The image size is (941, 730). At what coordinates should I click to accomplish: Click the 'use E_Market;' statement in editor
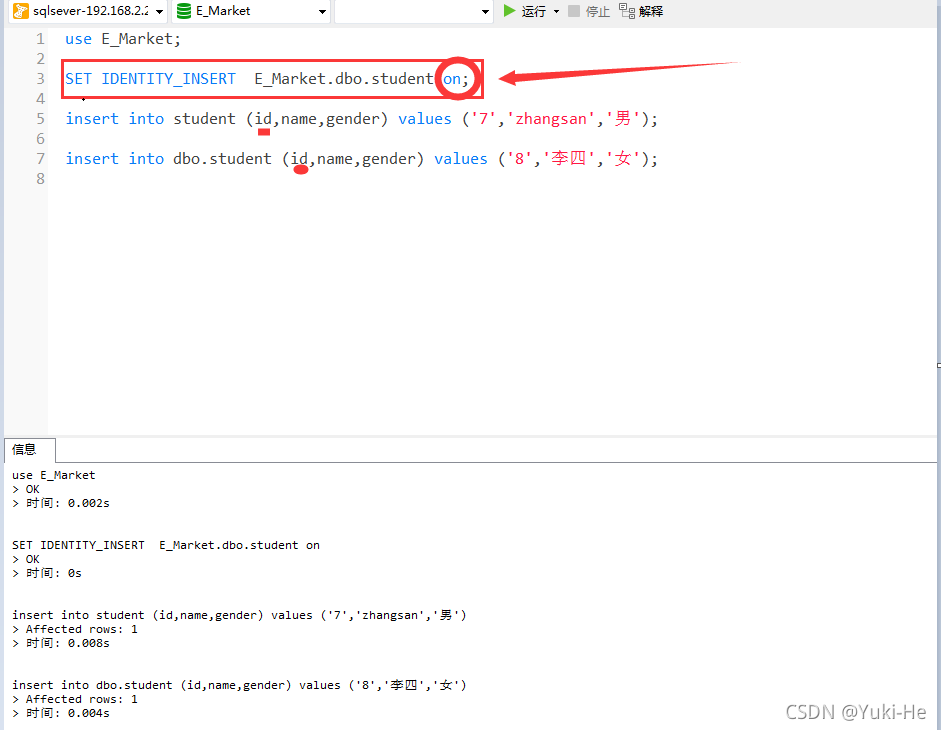[122, 39]
